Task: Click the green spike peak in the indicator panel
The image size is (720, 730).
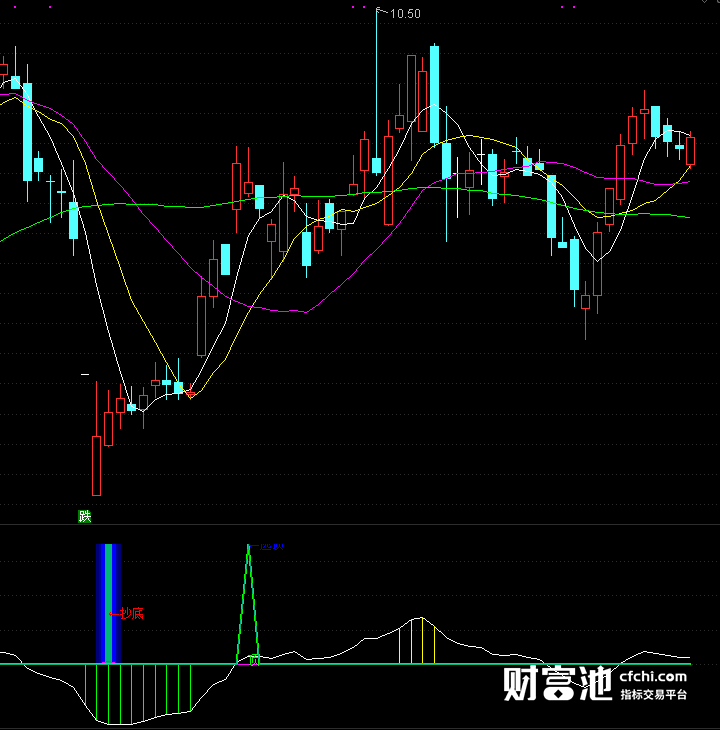Action: tap(249, 546)
